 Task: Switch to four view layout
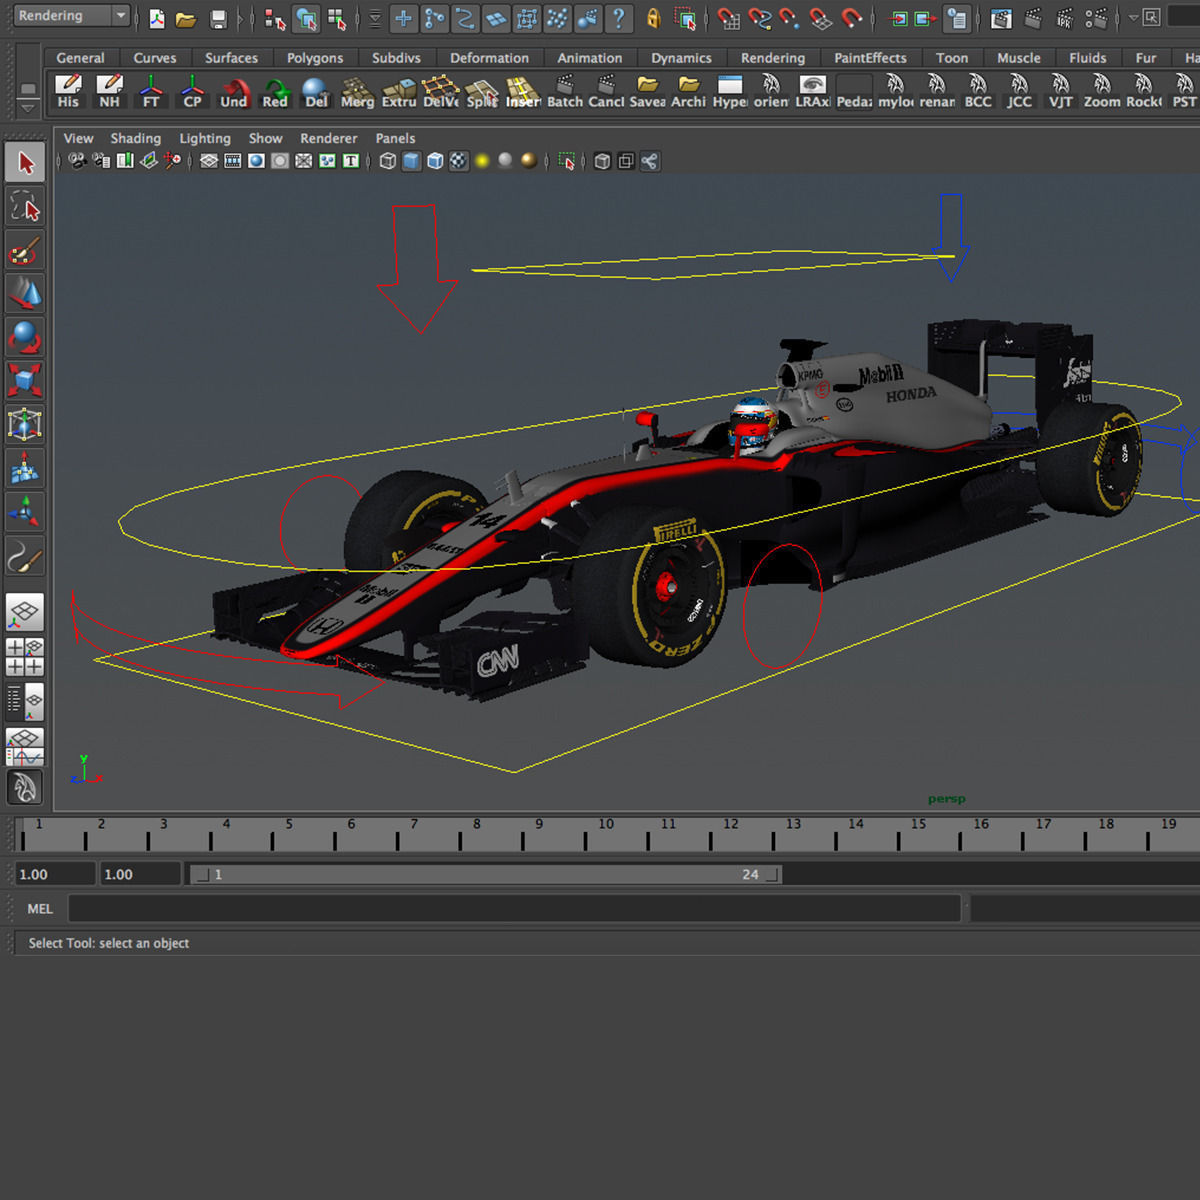pos(25,657)
